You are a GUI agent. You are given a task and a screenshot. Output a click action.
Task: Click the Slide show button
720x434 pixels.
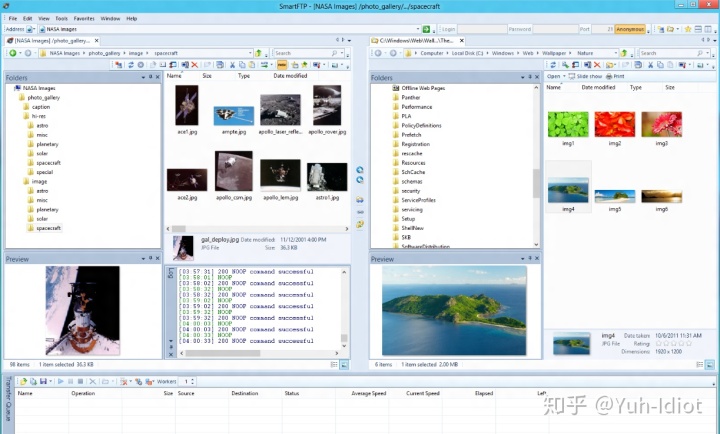[x=585, y=76]
